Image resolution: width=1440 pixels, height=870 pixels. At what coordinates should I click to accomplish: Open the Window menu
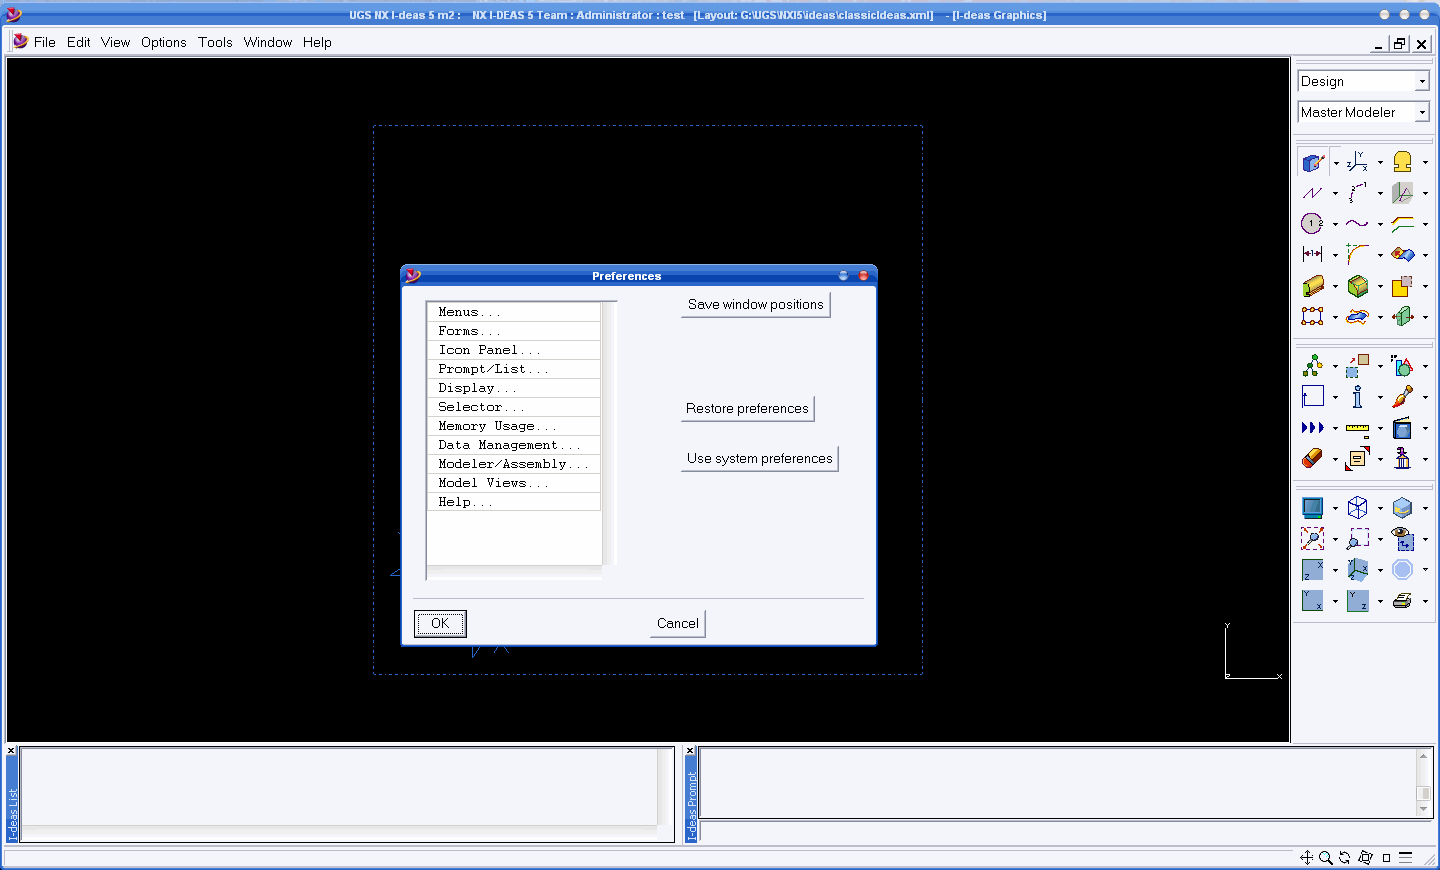[x=268, y=42]
